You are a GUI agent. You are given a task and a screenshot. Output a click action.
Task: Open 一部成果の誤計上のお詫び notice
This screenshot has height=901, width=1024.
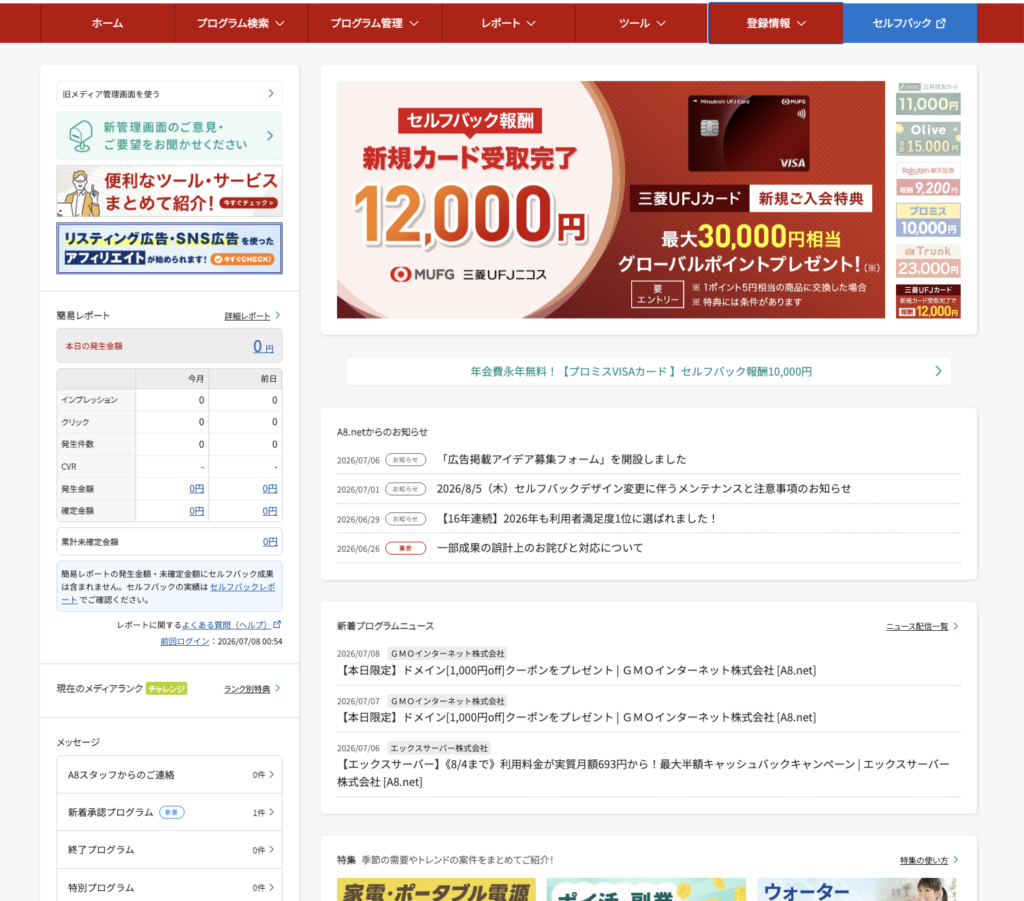[x=539, y=548]
